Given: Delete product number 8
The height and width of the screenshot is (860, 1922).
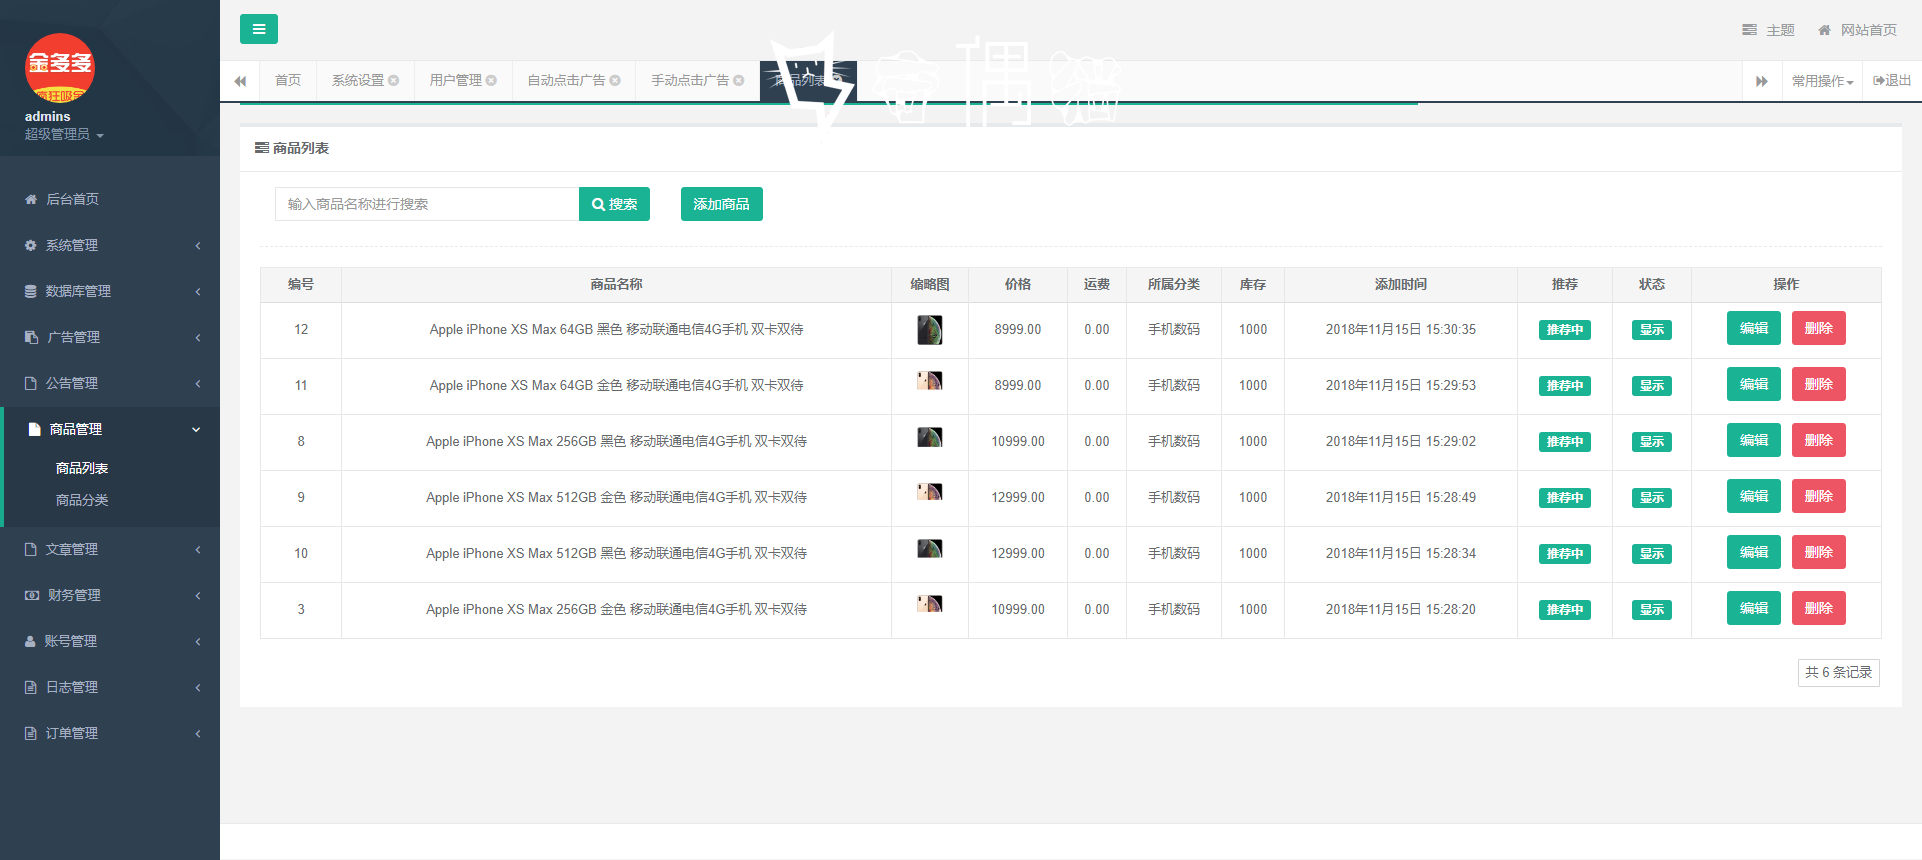Looking at the screenshot, I should [1819, 440].
